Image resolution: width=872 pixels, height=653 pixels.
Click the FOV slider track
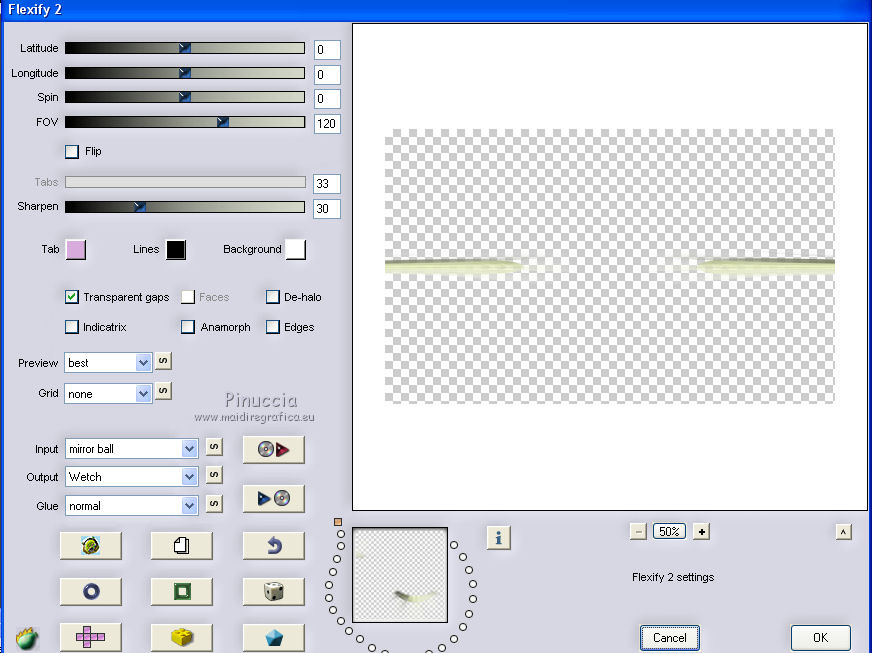[x=185, y=122]
